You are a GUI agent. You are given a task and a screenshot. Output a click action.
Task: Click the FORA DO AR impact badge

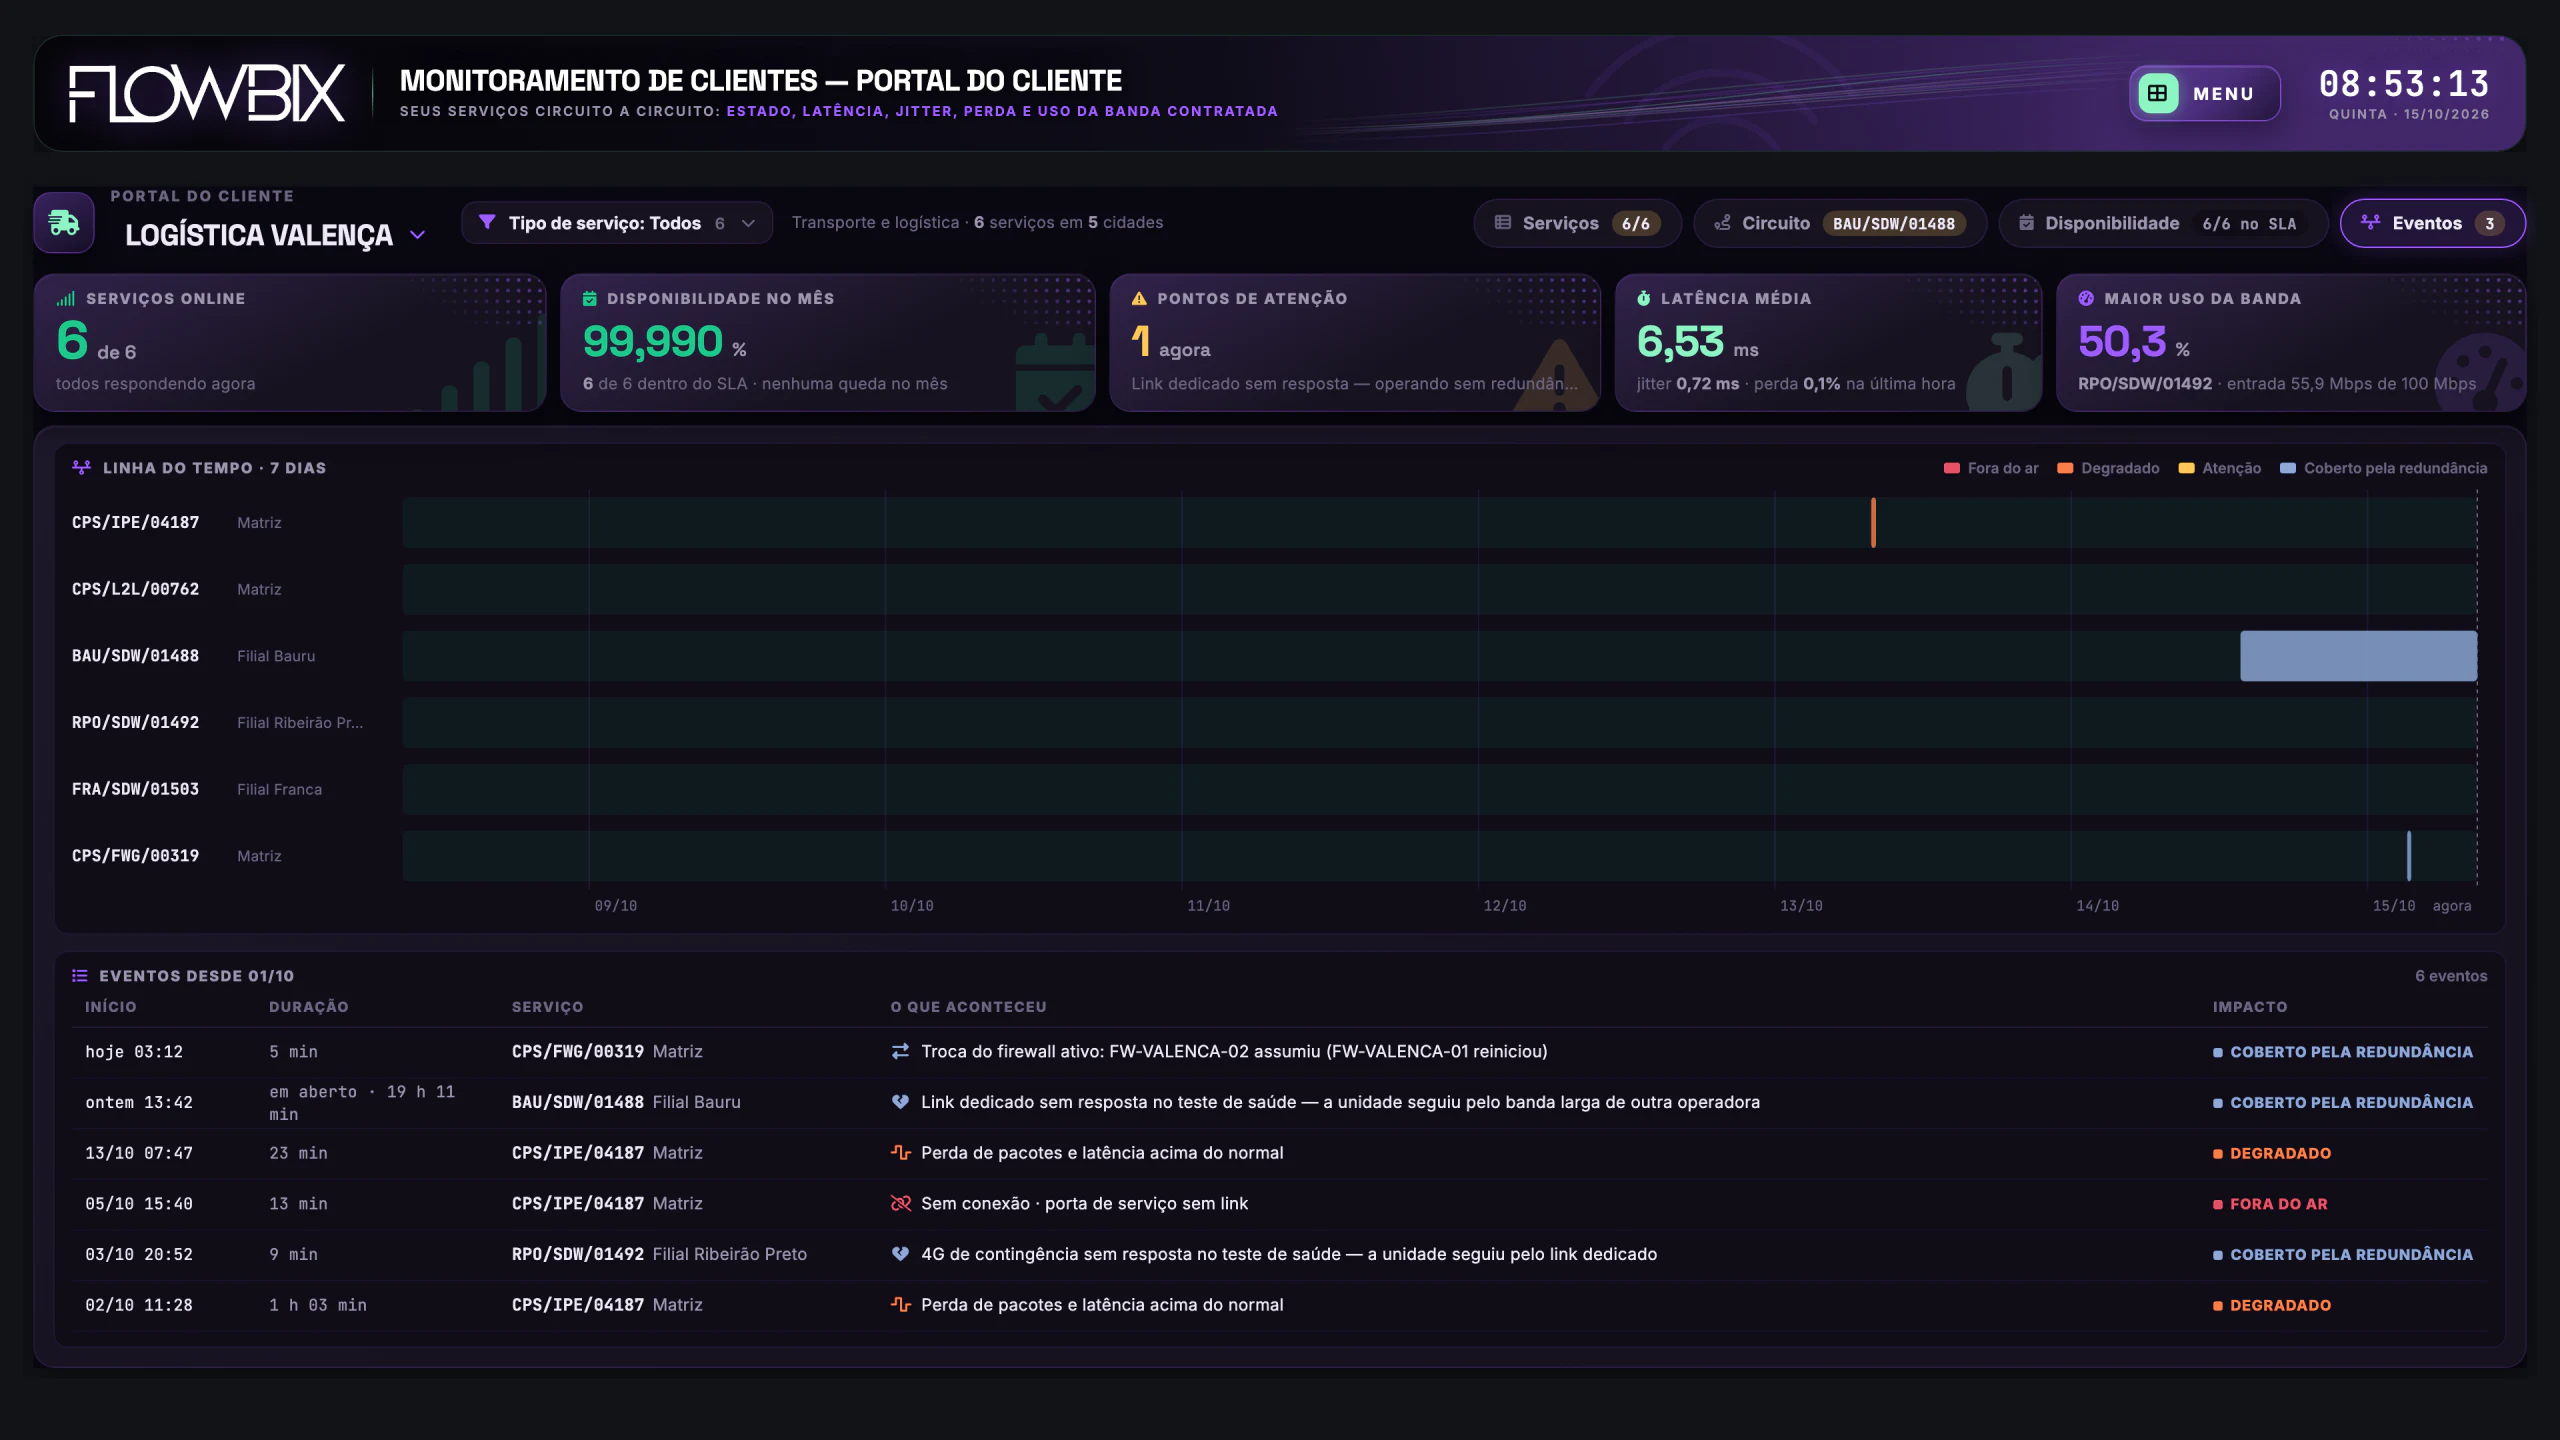(x=2270, y=1204)
